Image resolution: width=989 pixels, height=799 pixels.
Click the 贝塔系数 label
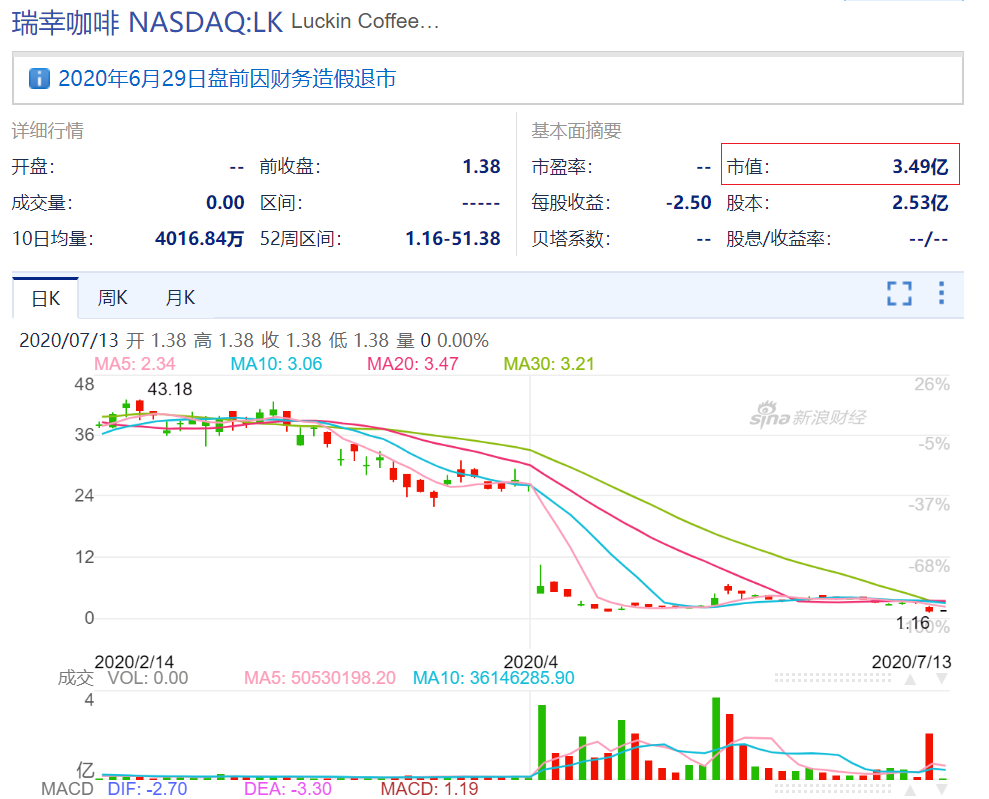click(x=571, y=238)
